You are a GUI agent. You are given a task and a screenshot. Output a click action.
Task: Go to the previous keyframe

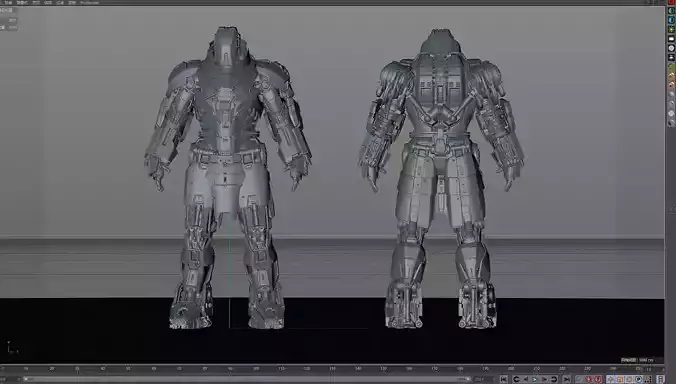tap(516, 379)
